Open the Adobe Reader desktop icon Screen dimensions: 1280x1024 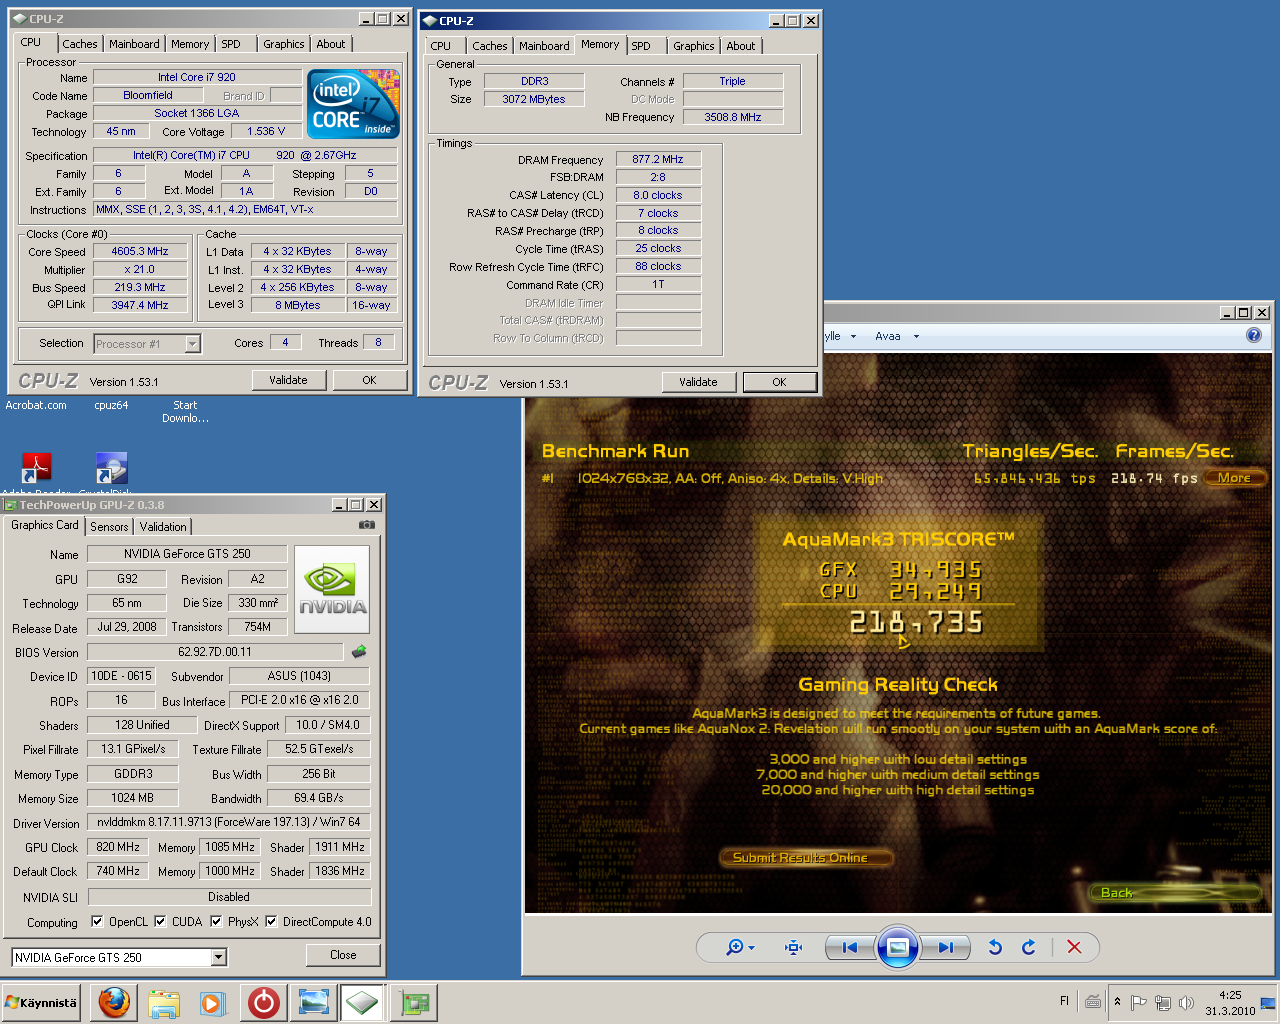(x=37, y=468)
